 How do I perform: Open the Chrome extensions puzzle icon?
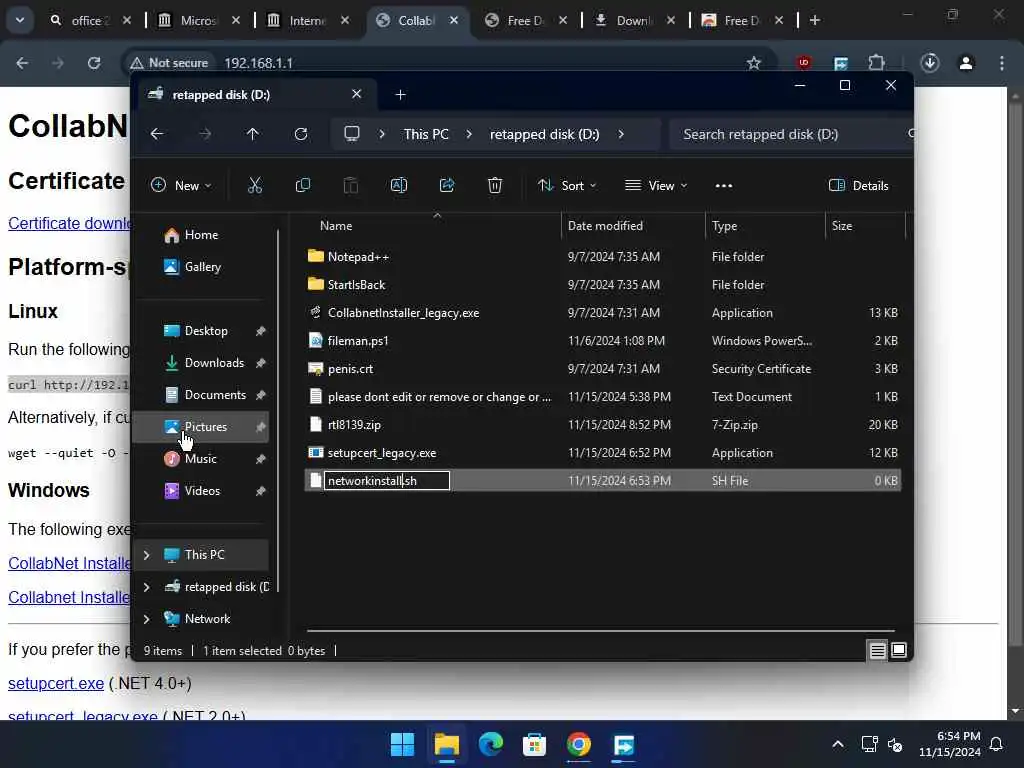pos(876,63)
